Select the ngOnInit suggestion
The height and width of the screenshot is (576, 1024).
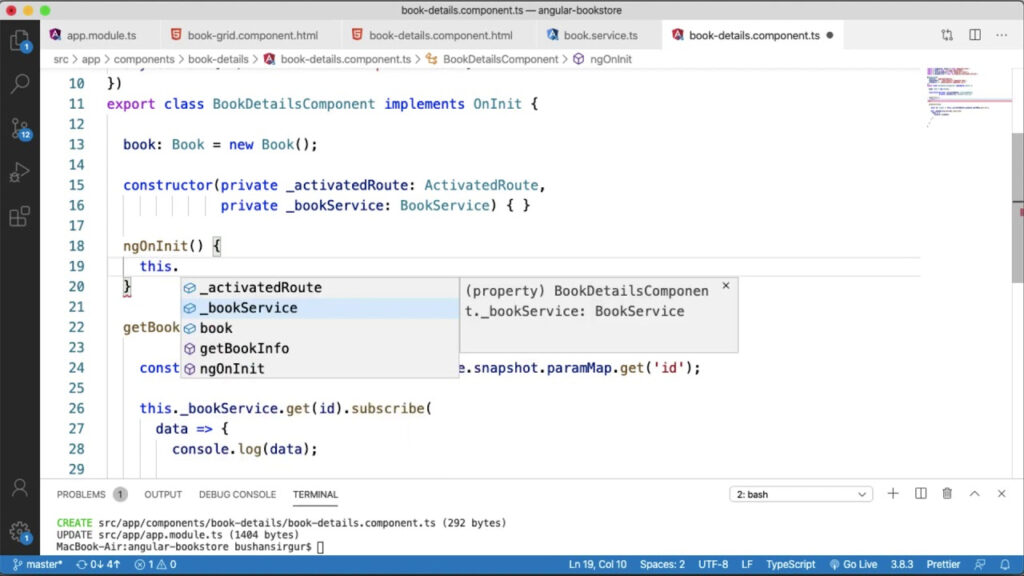tap(320, 368)
